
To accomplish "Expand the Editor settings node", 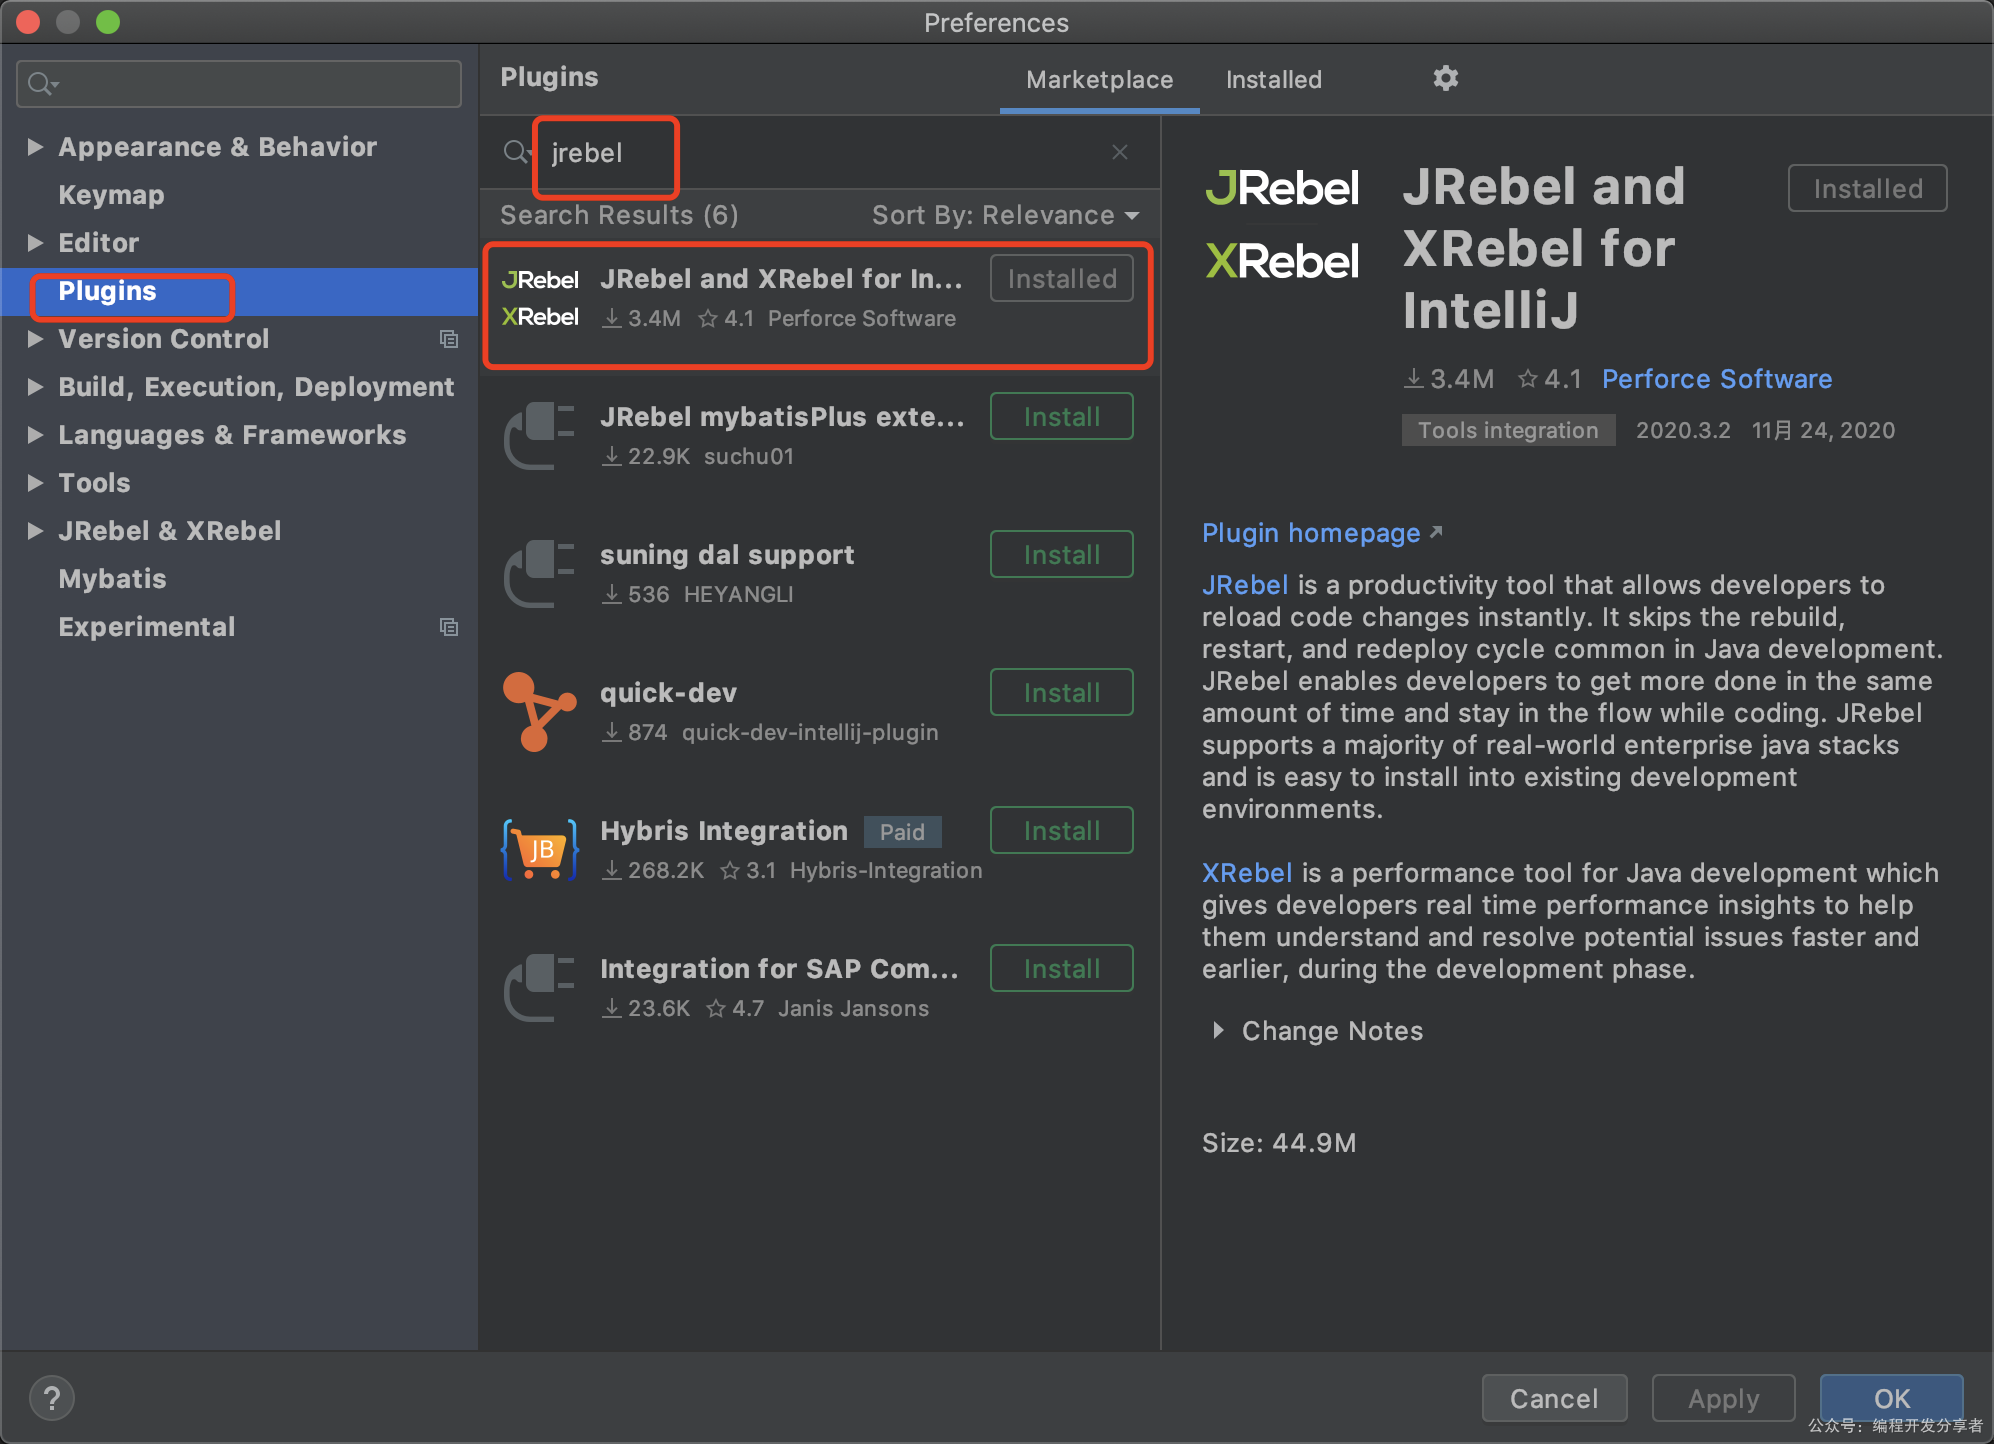I will pyautogui.click(x=35, y=243).
